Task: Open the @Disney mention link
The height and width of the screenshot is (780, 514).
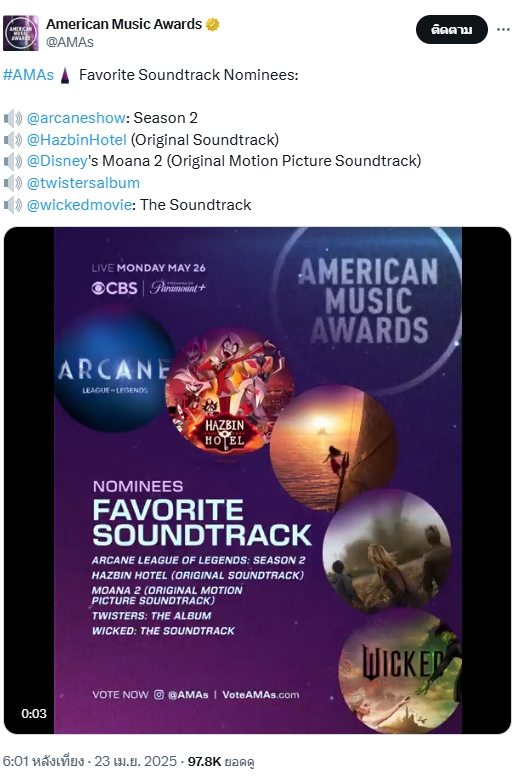Action: coord(57,161)
